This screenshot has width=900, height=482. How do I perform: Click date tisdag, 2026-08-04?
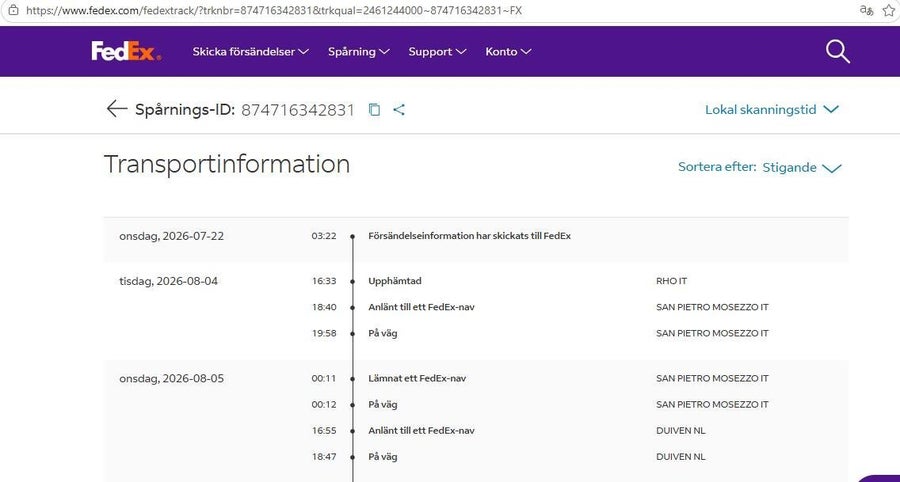[169, 281]
